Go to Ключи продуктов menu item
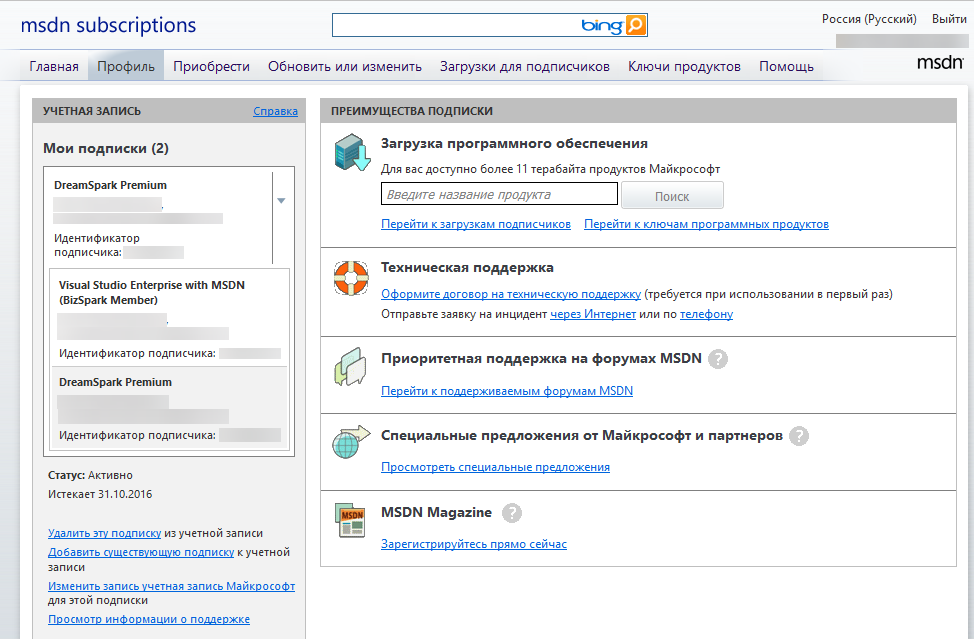974x639 pixels. point(684,67)
